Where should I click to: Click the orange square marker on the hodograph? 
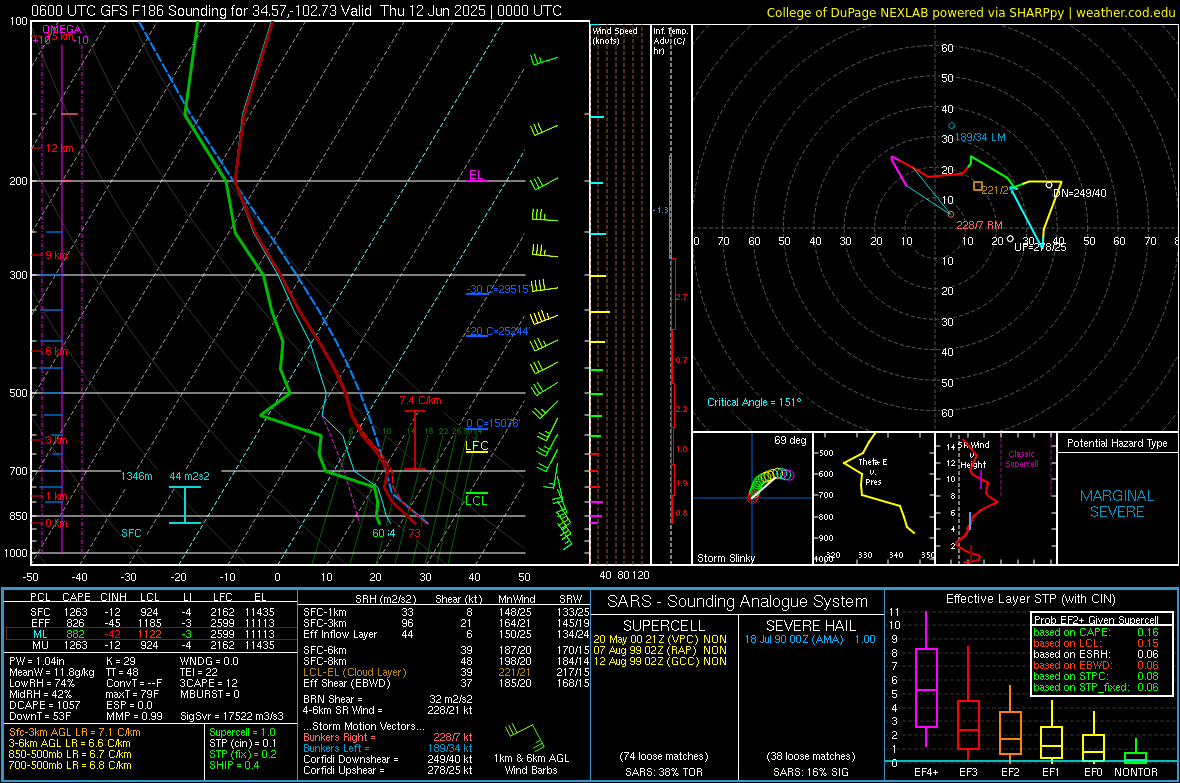[x=977, y=186]
